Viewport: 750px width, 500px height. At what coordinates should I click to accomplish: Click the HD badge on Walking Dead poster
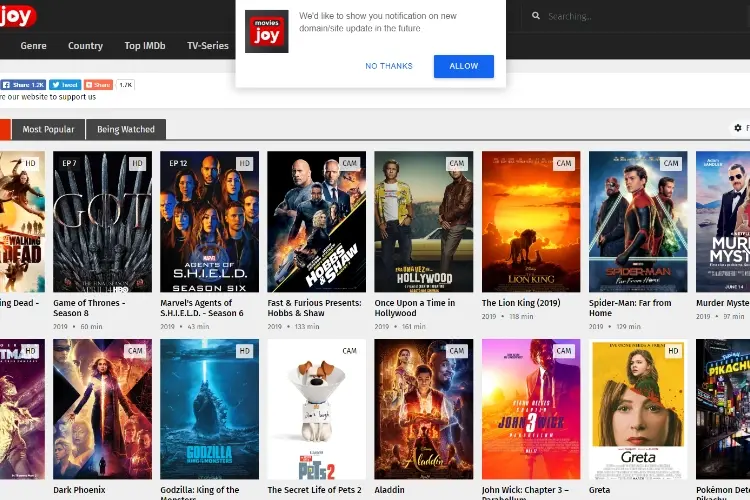click(x=30, y=163)
